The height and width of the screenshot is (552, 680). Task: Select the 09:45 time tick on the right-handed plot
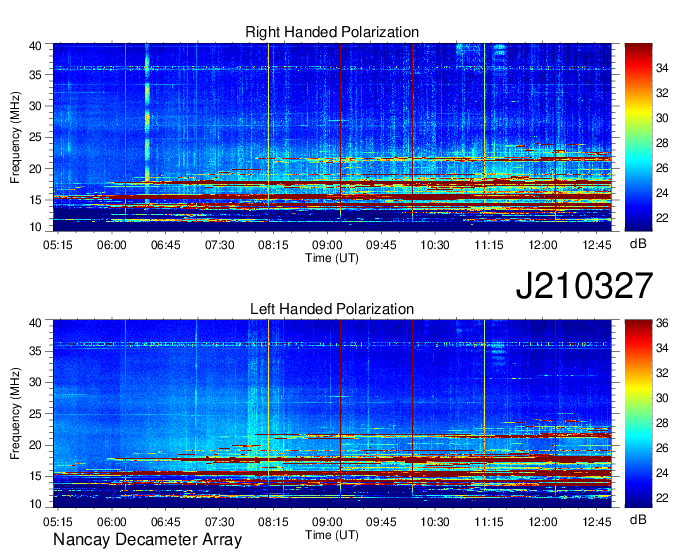click(x=381, y=245)
